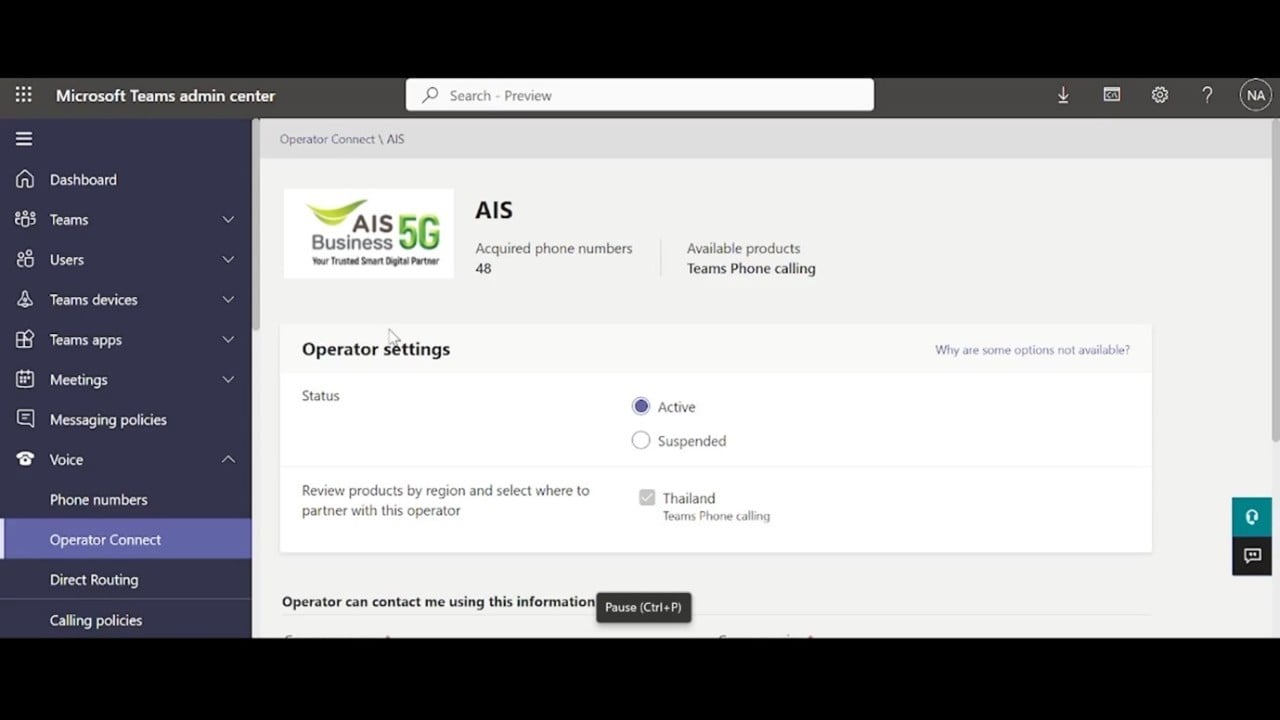Click the Help question mark icon

pos(1207,95)
